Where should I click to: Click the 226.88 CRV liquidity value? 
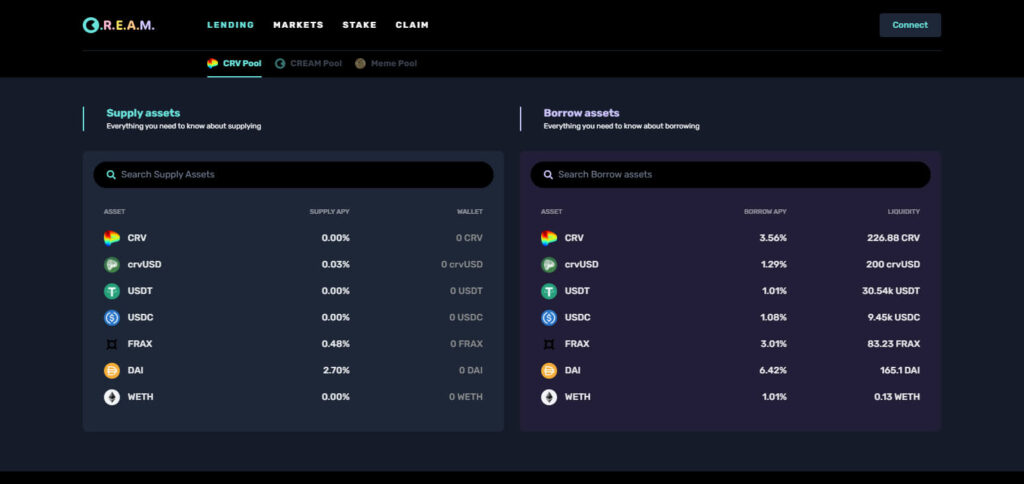point(893,238)
